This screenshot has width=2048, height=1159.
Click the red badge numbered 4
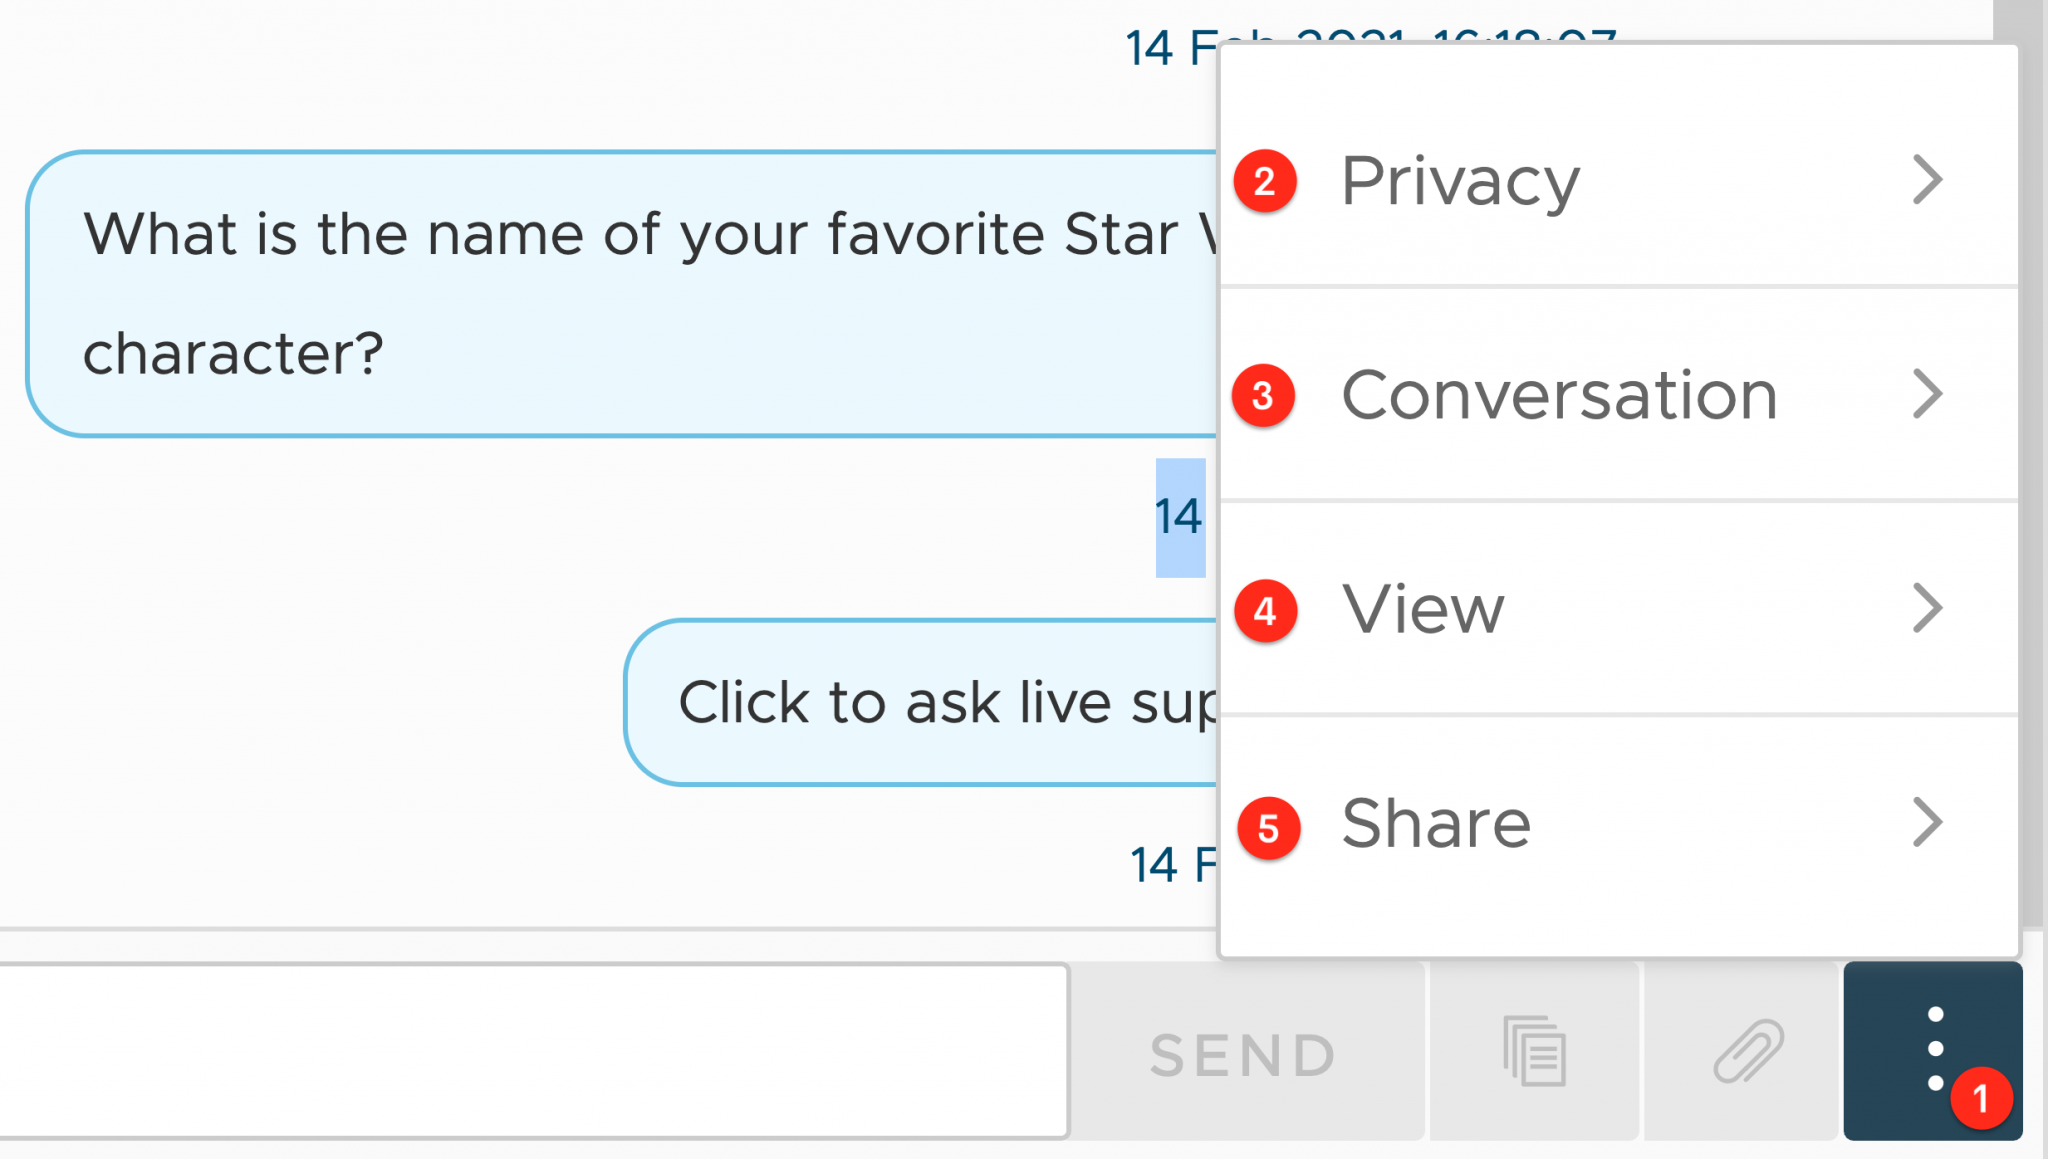[x=1265, y=610]
